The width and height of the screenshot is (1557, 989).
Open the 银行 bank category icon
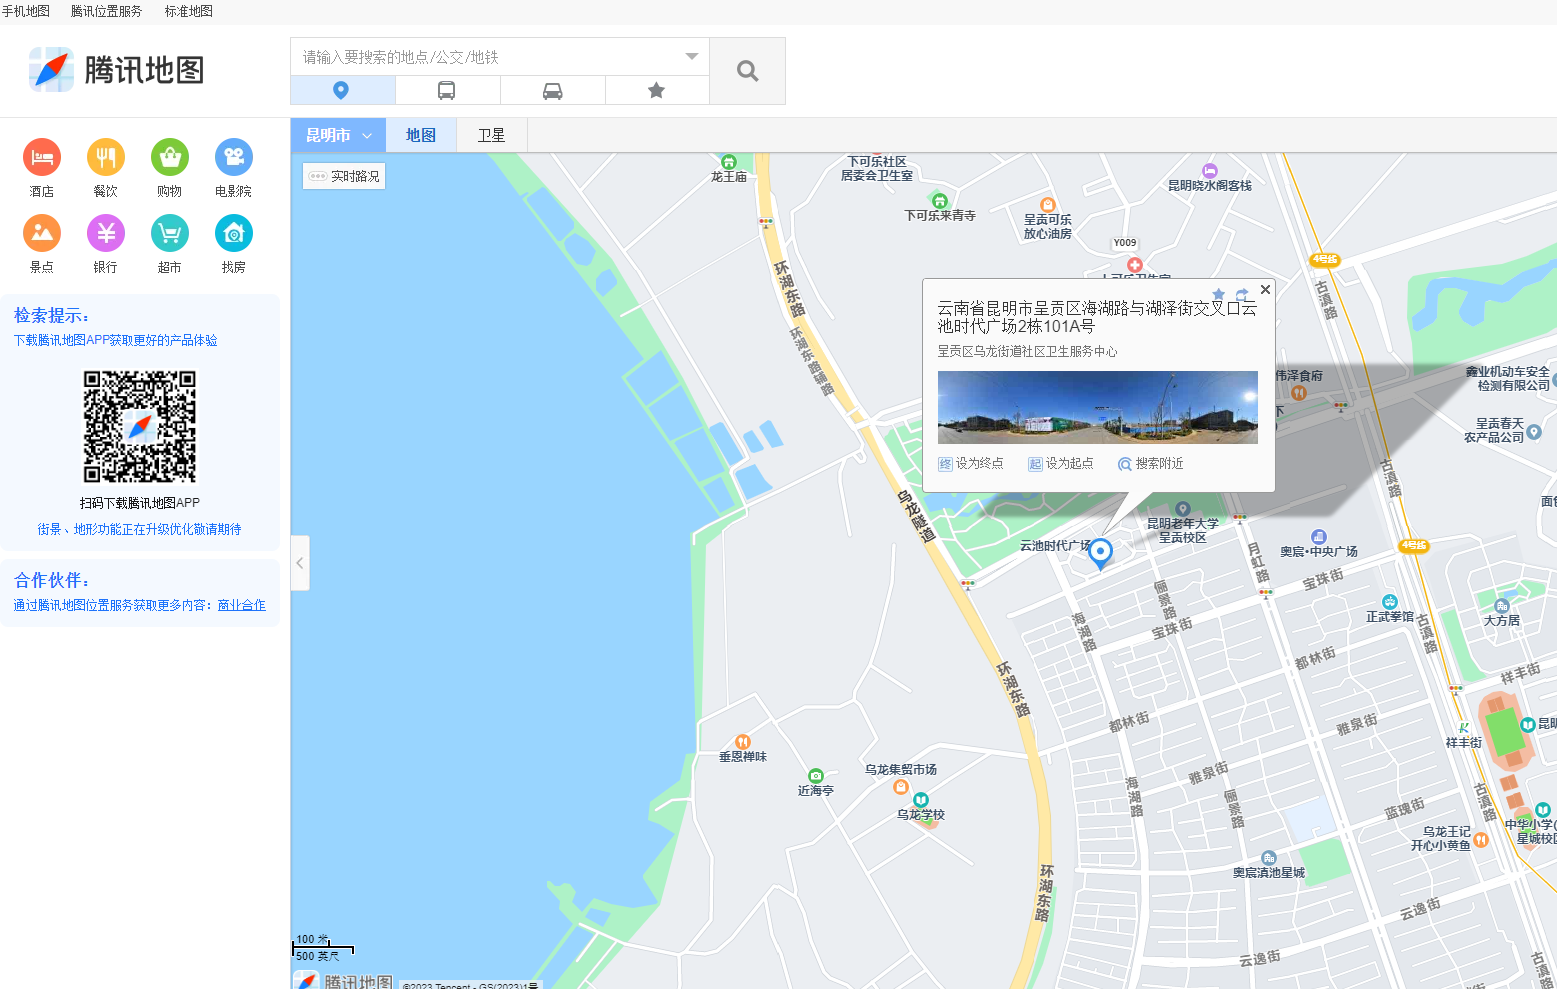click(x=106, y=233)
